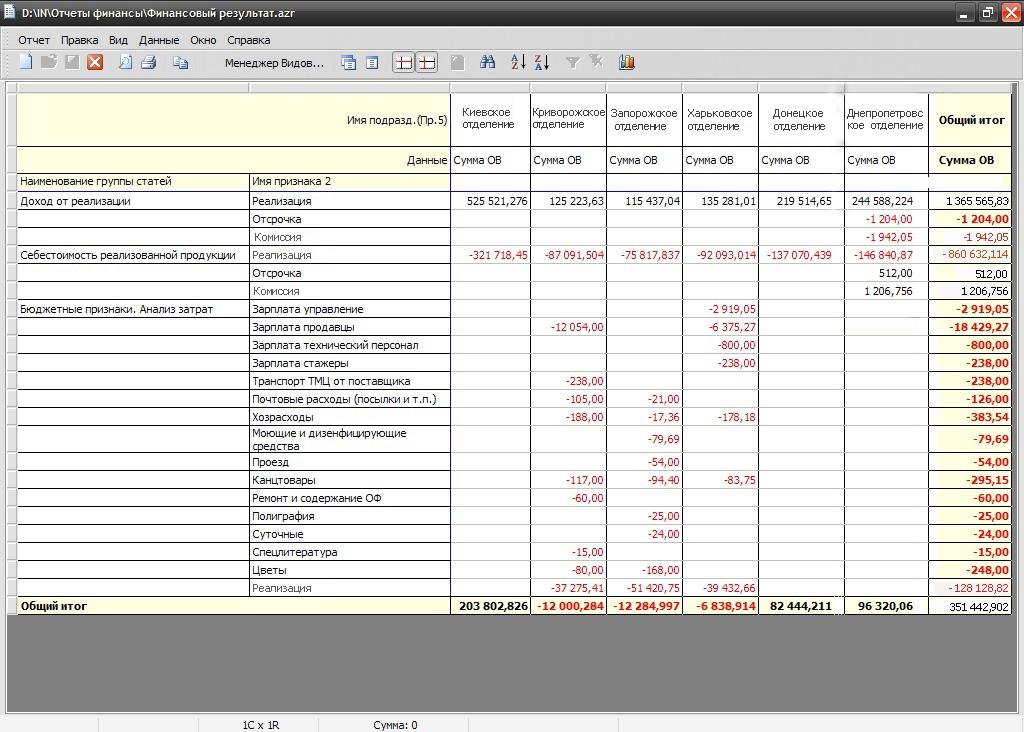Click the open folder toolbar icon

click(x=49, y=62)
